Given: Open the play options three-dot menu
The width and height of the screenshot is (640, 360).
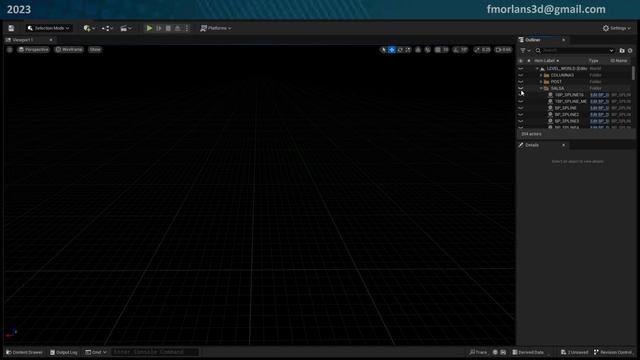Looking at the screenshot, I should [x=187, y=28].
